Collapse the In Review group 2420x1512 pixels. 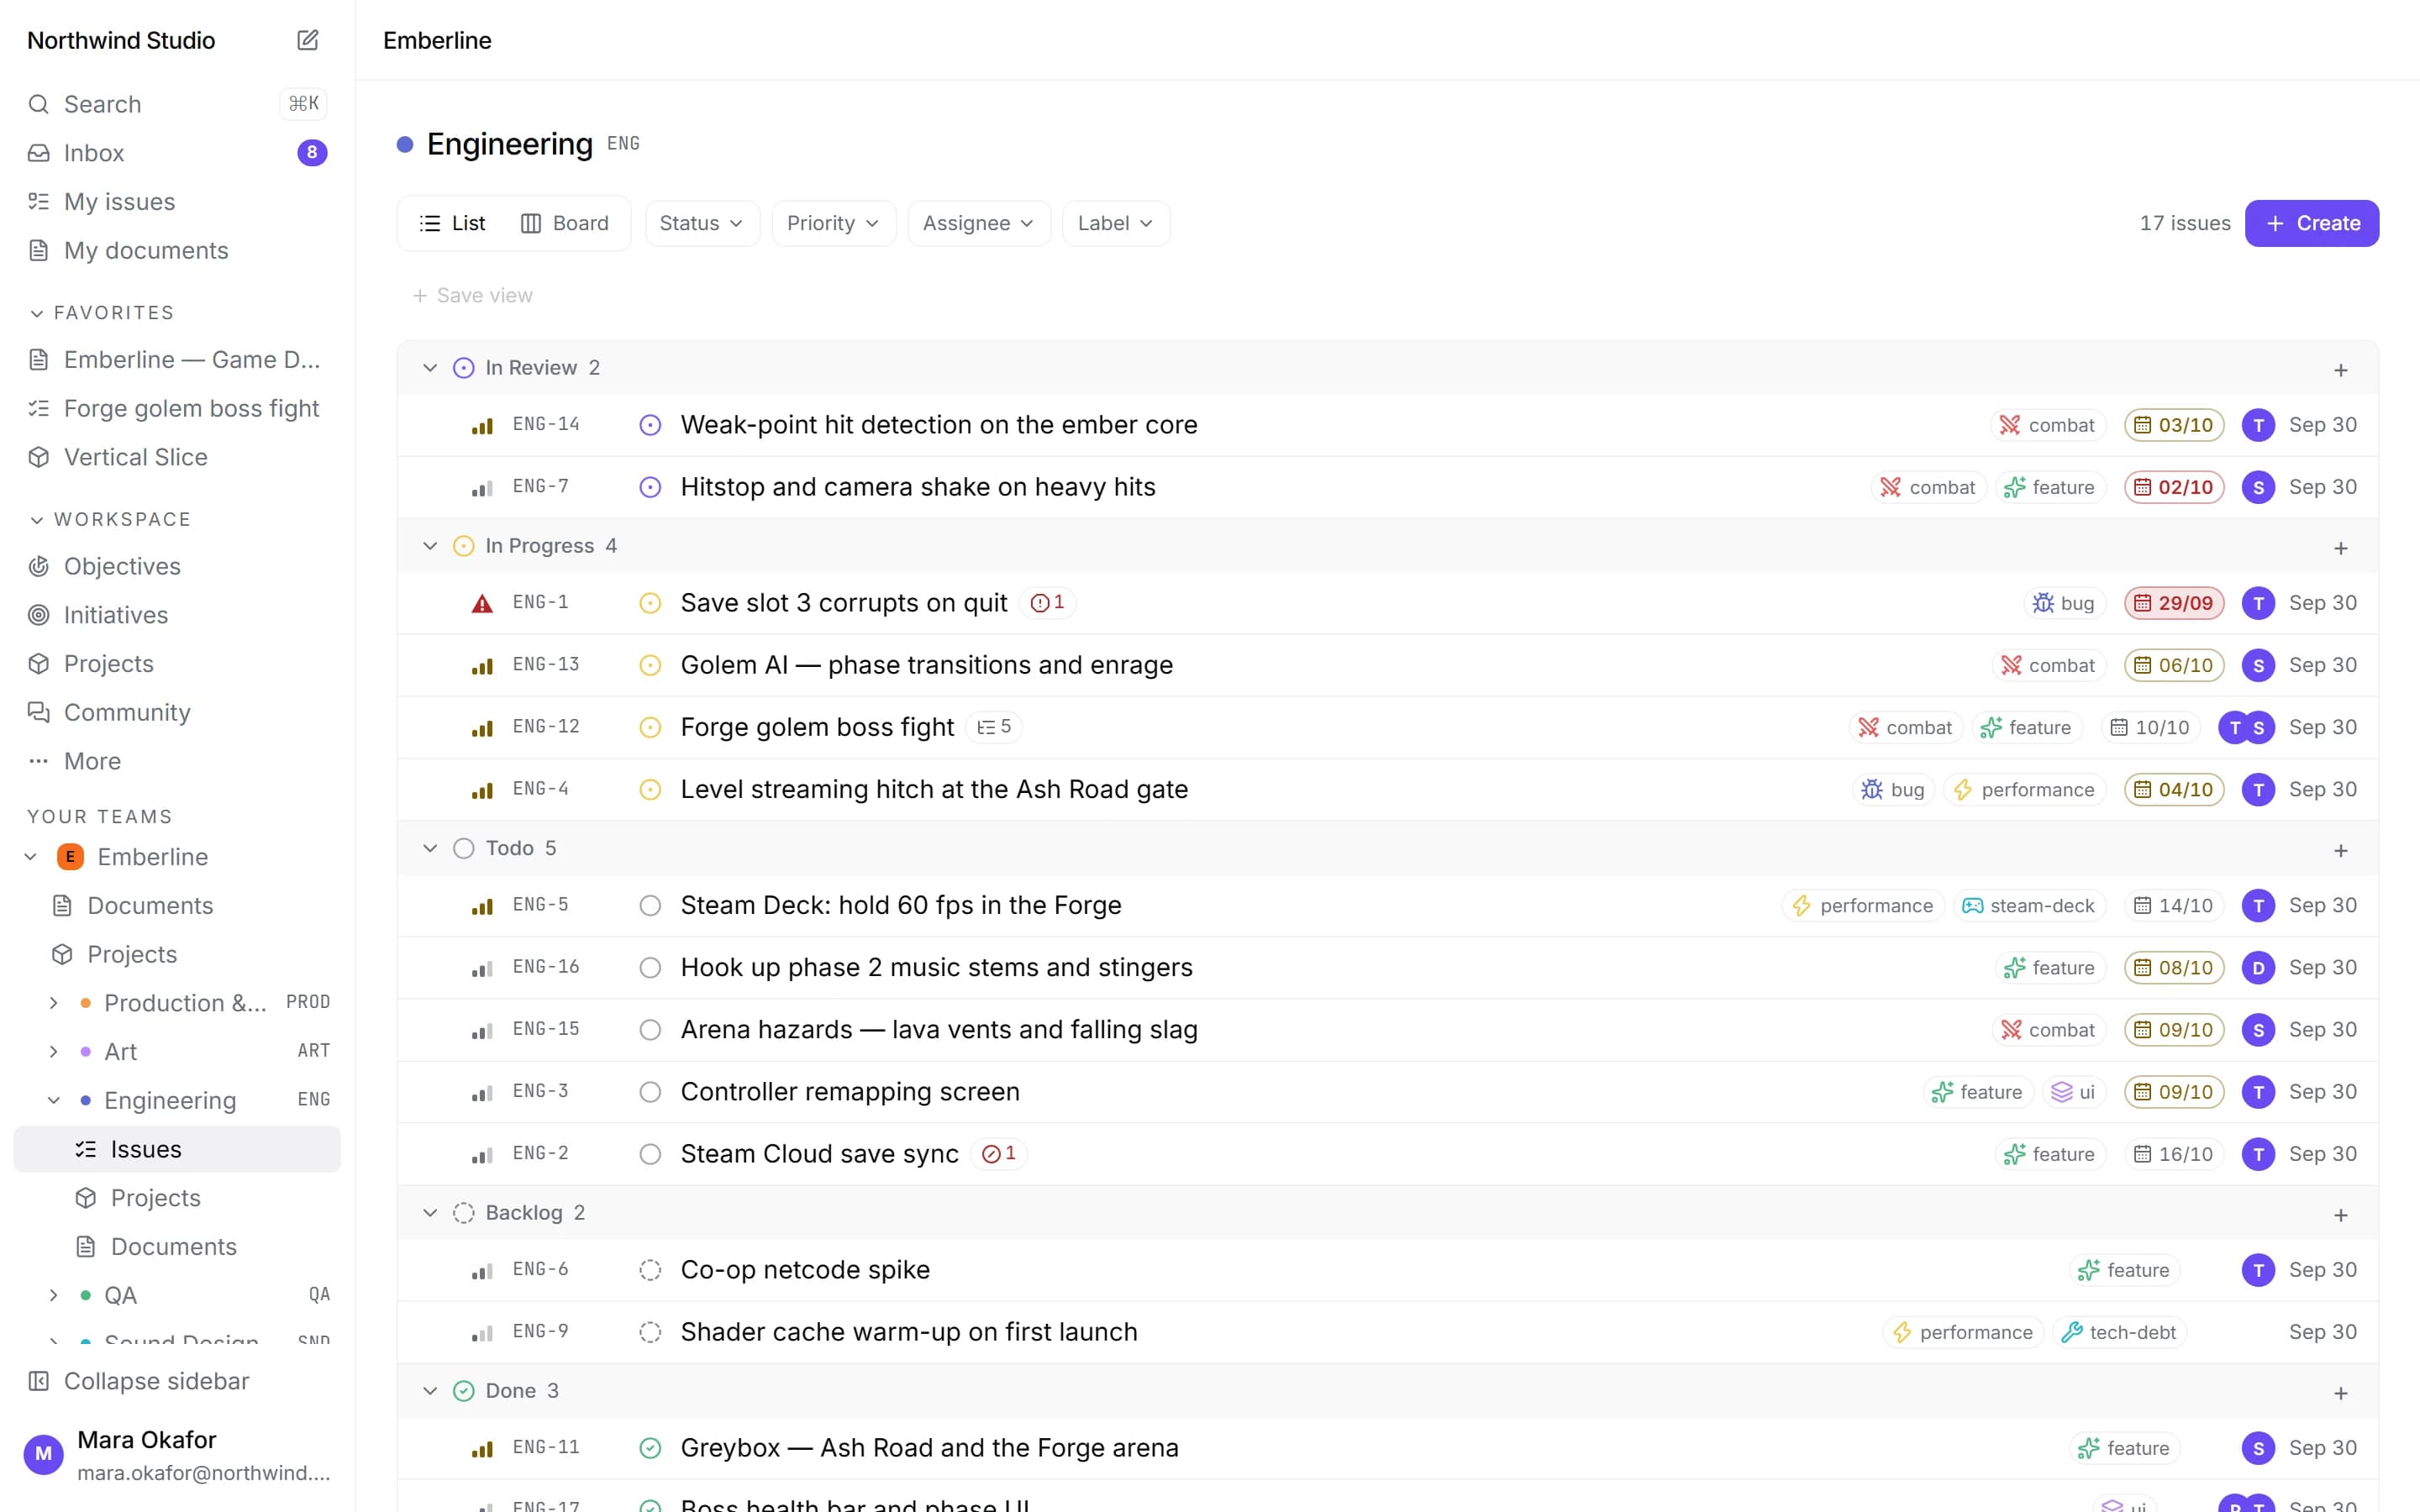pyautogui.click(x=430, y=368)
